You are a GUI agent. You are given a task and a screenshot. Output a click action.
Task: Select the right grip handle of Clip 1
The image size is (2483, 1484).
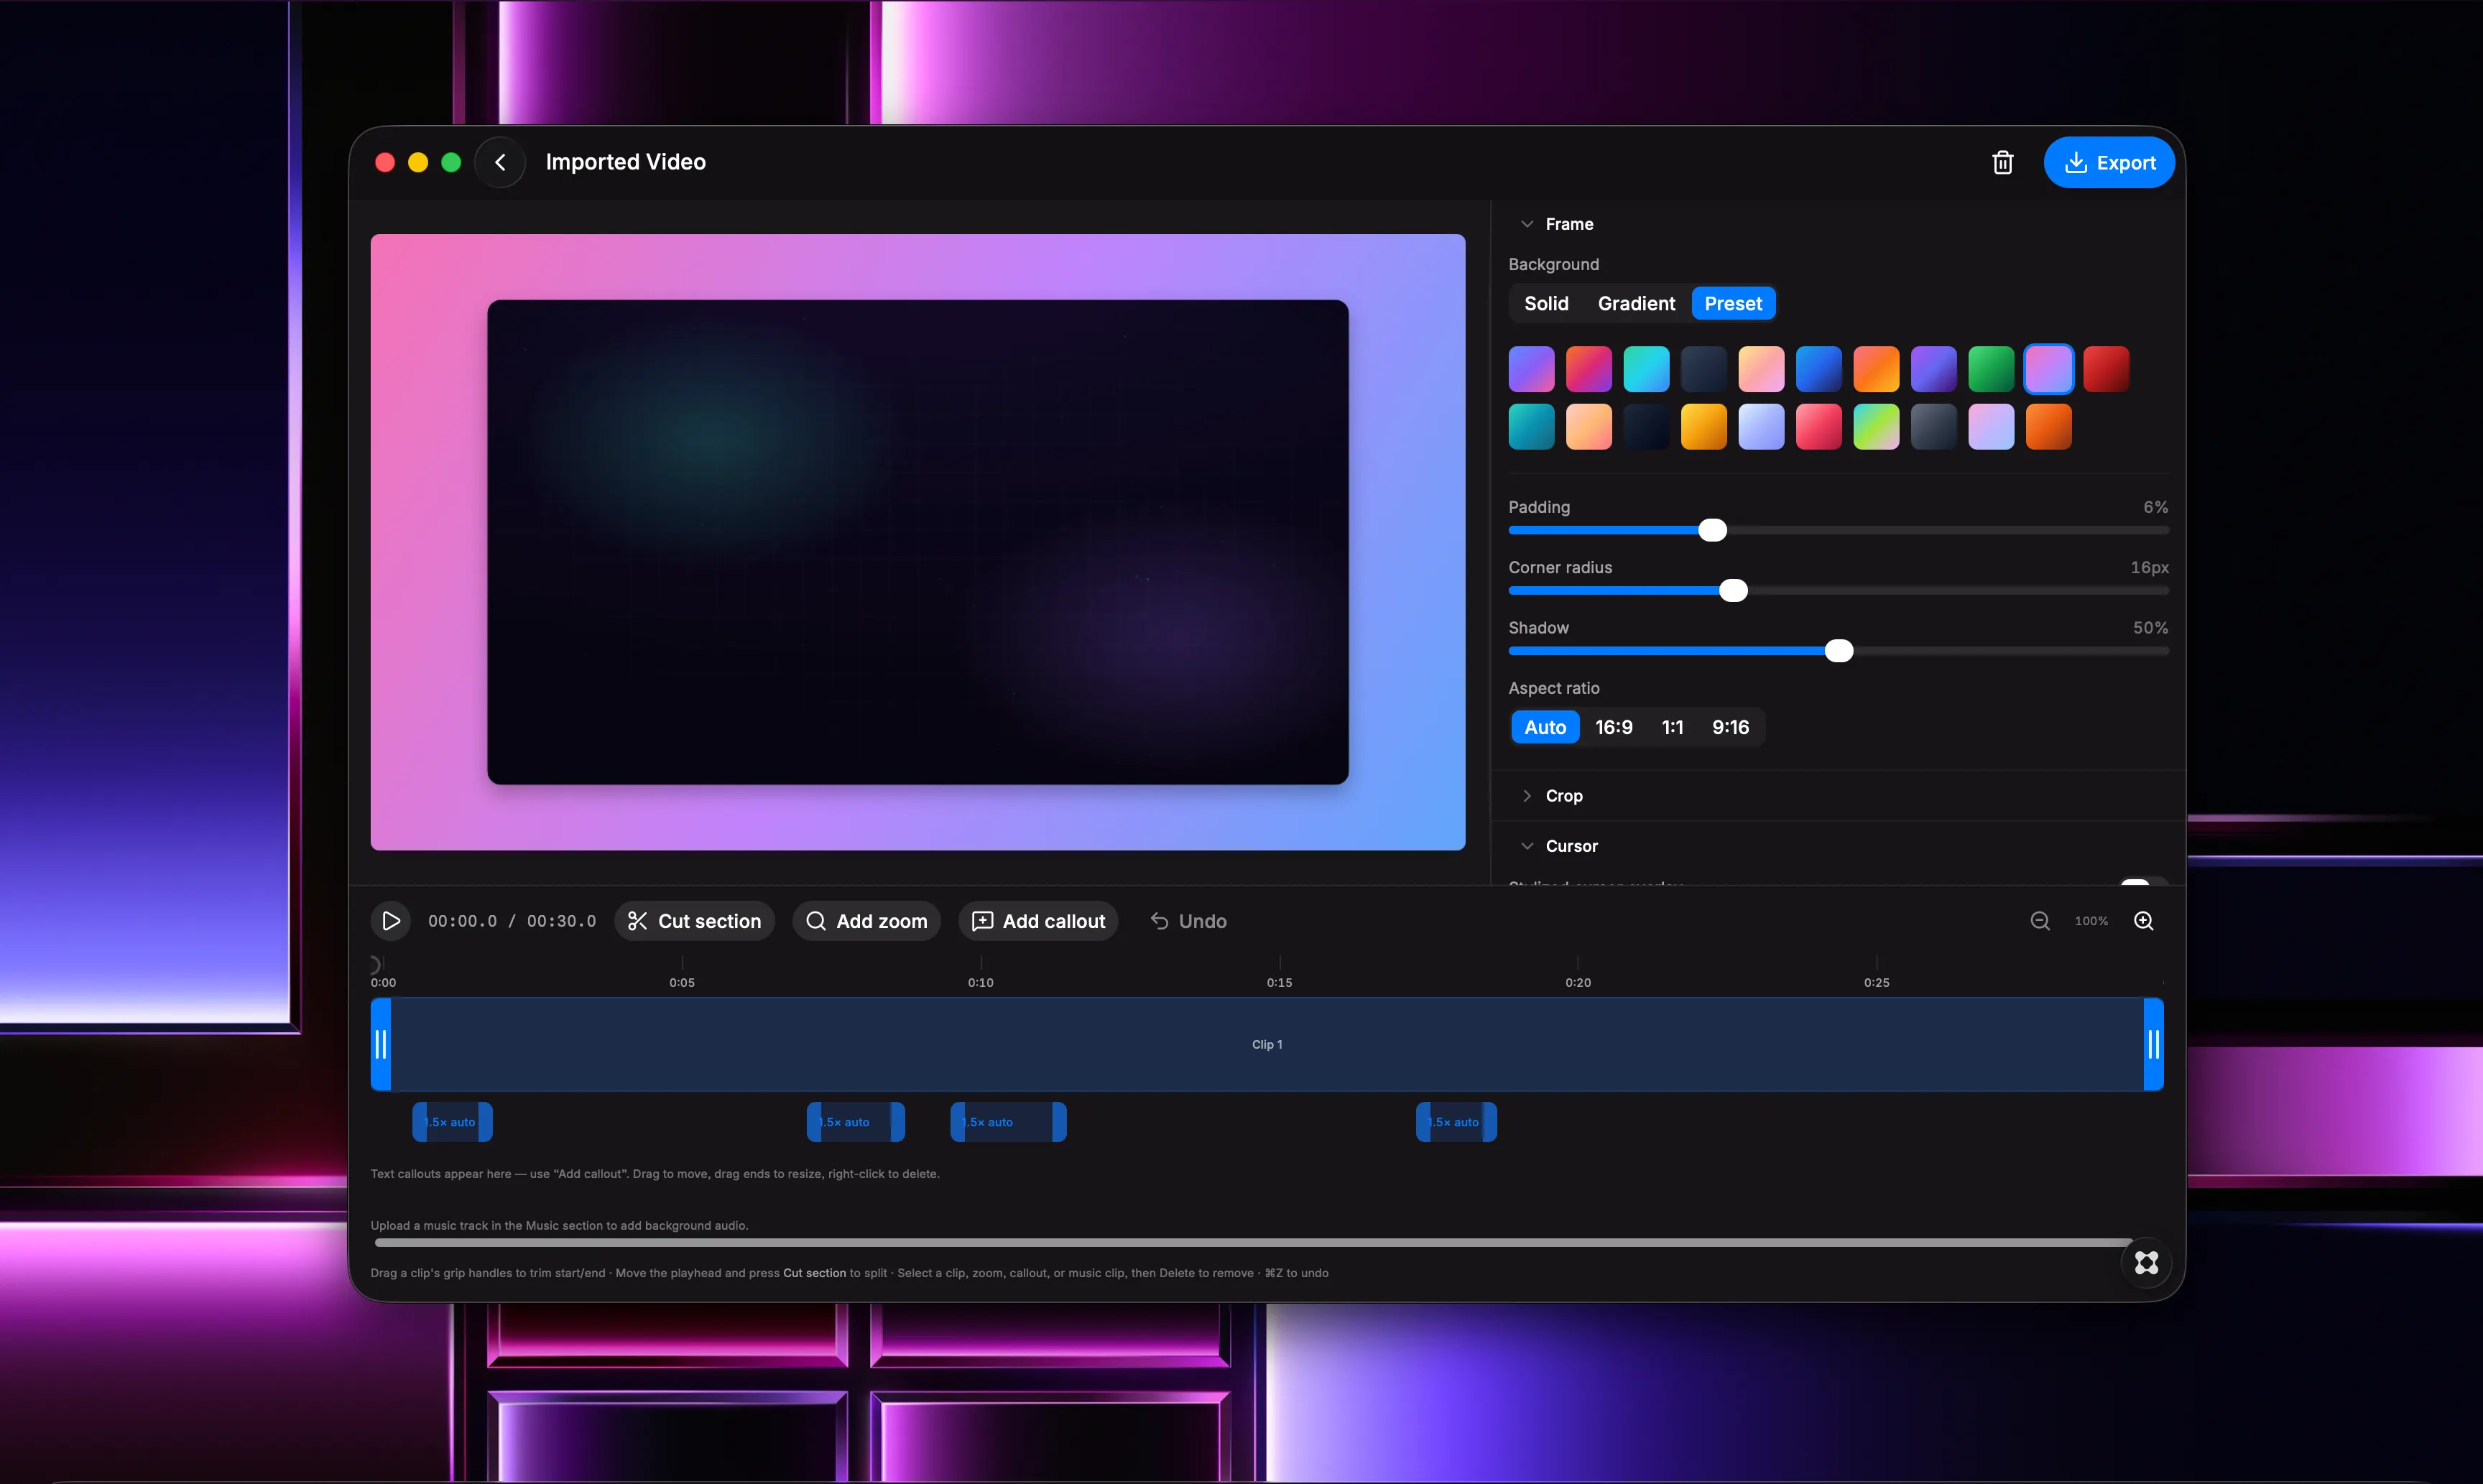click(x=2153, y=1044)
